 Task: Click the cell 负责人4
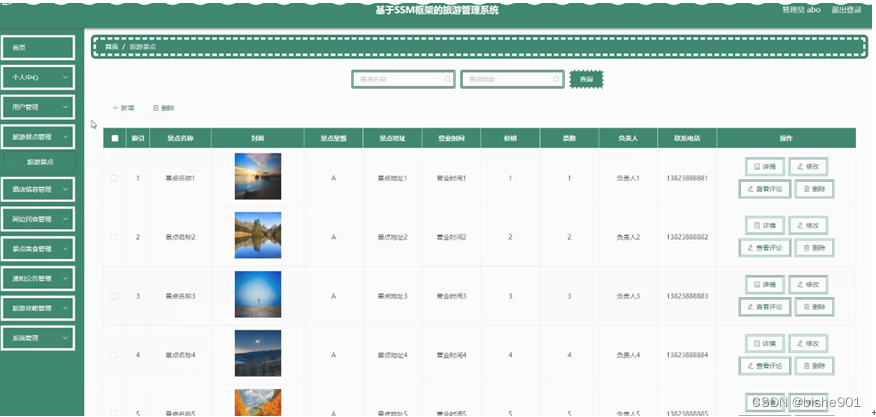[628, 355]
